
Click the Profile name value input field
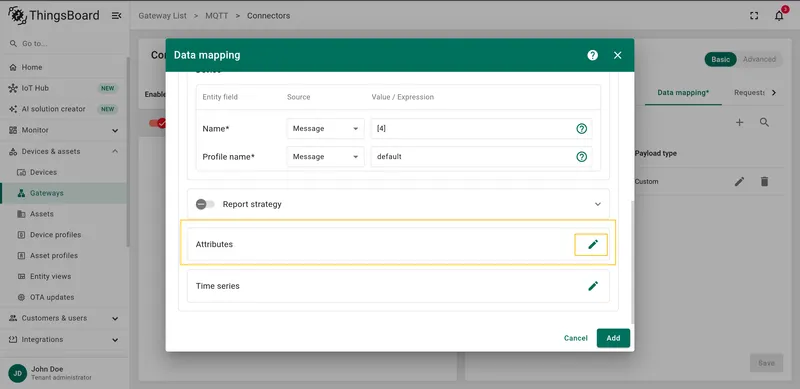point(482,157)
